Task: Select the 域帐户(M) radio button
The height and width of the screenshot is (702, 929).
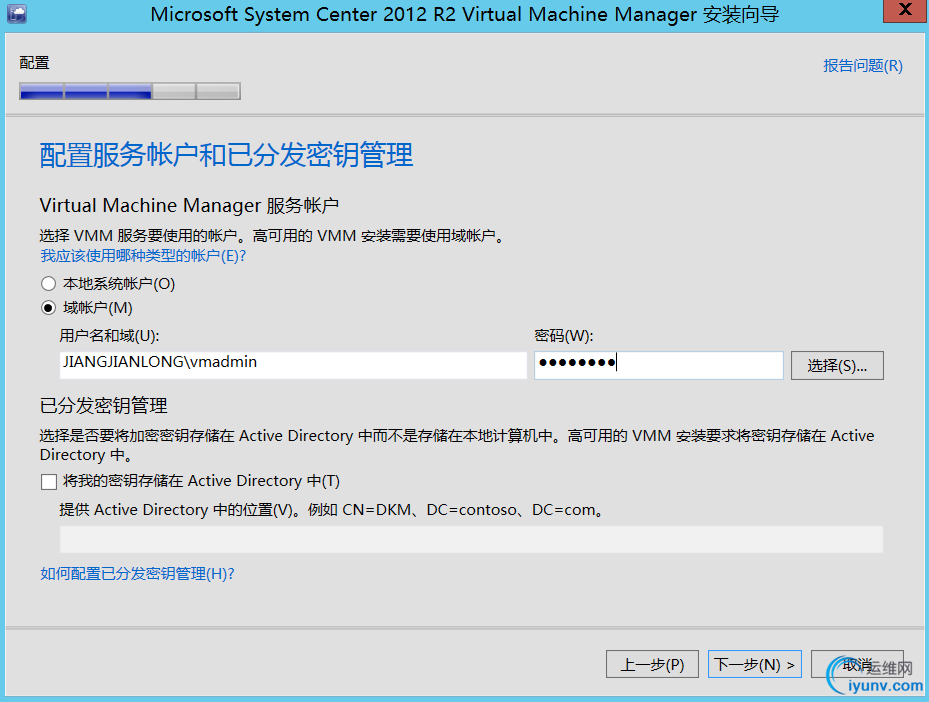Action: coord(49,308)
